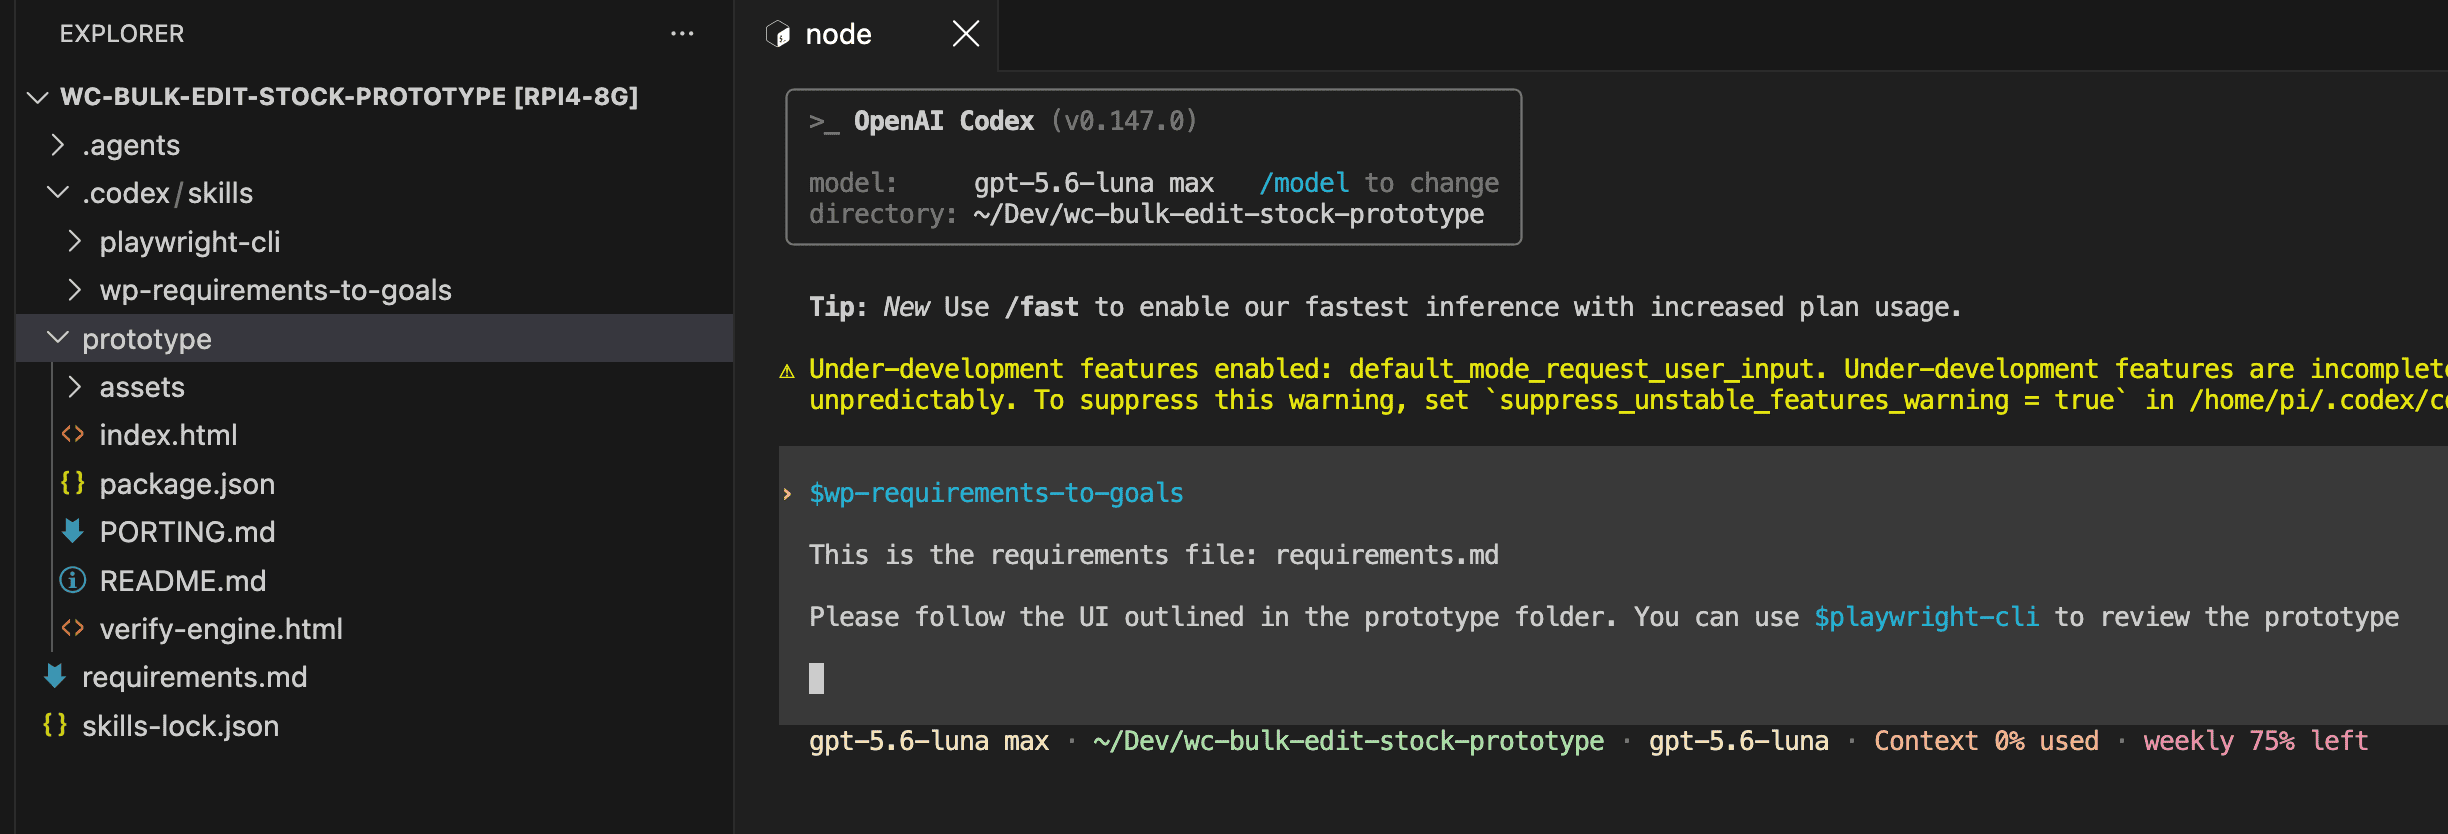Open Explorer more actions ellipsis menu
Viewport: 2448px width, 834px height.
(x=682, y=34)
